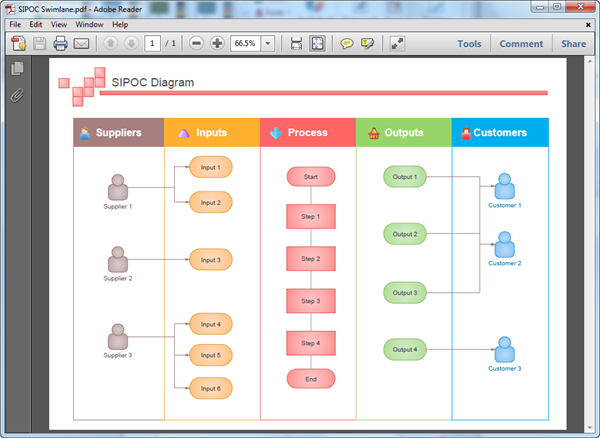Switch to read mode view
The width and height of the screenshot is (600, 438).
coord(397,44)
